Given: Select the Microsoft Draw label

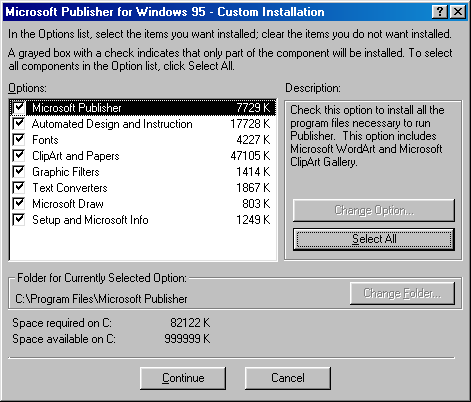Looking at the screenshot, I should tap(68, 204).
